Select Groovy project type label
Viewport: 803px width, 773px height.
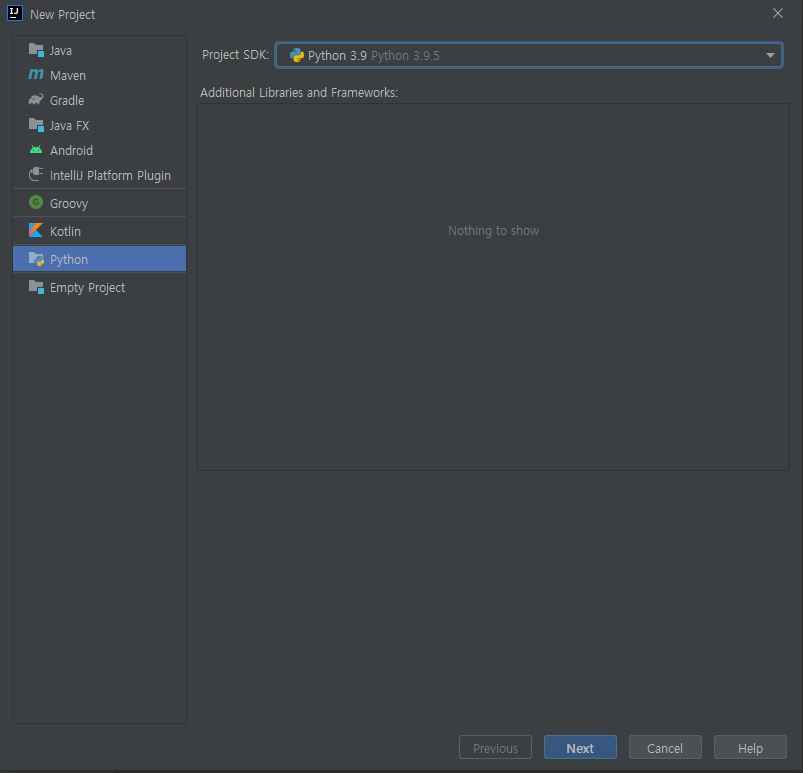[x=69, y=204]
